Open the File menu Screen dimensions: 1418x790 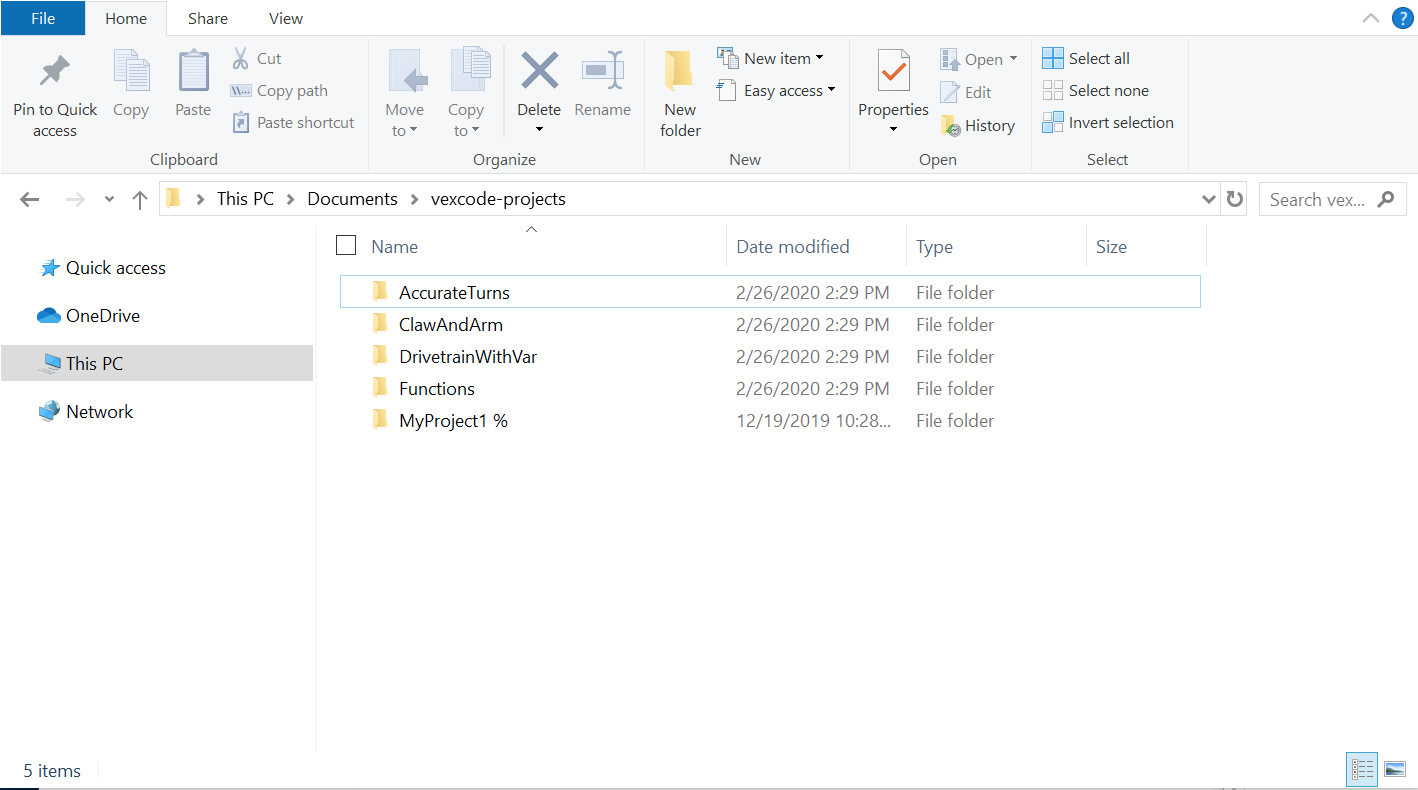[42, 18]
